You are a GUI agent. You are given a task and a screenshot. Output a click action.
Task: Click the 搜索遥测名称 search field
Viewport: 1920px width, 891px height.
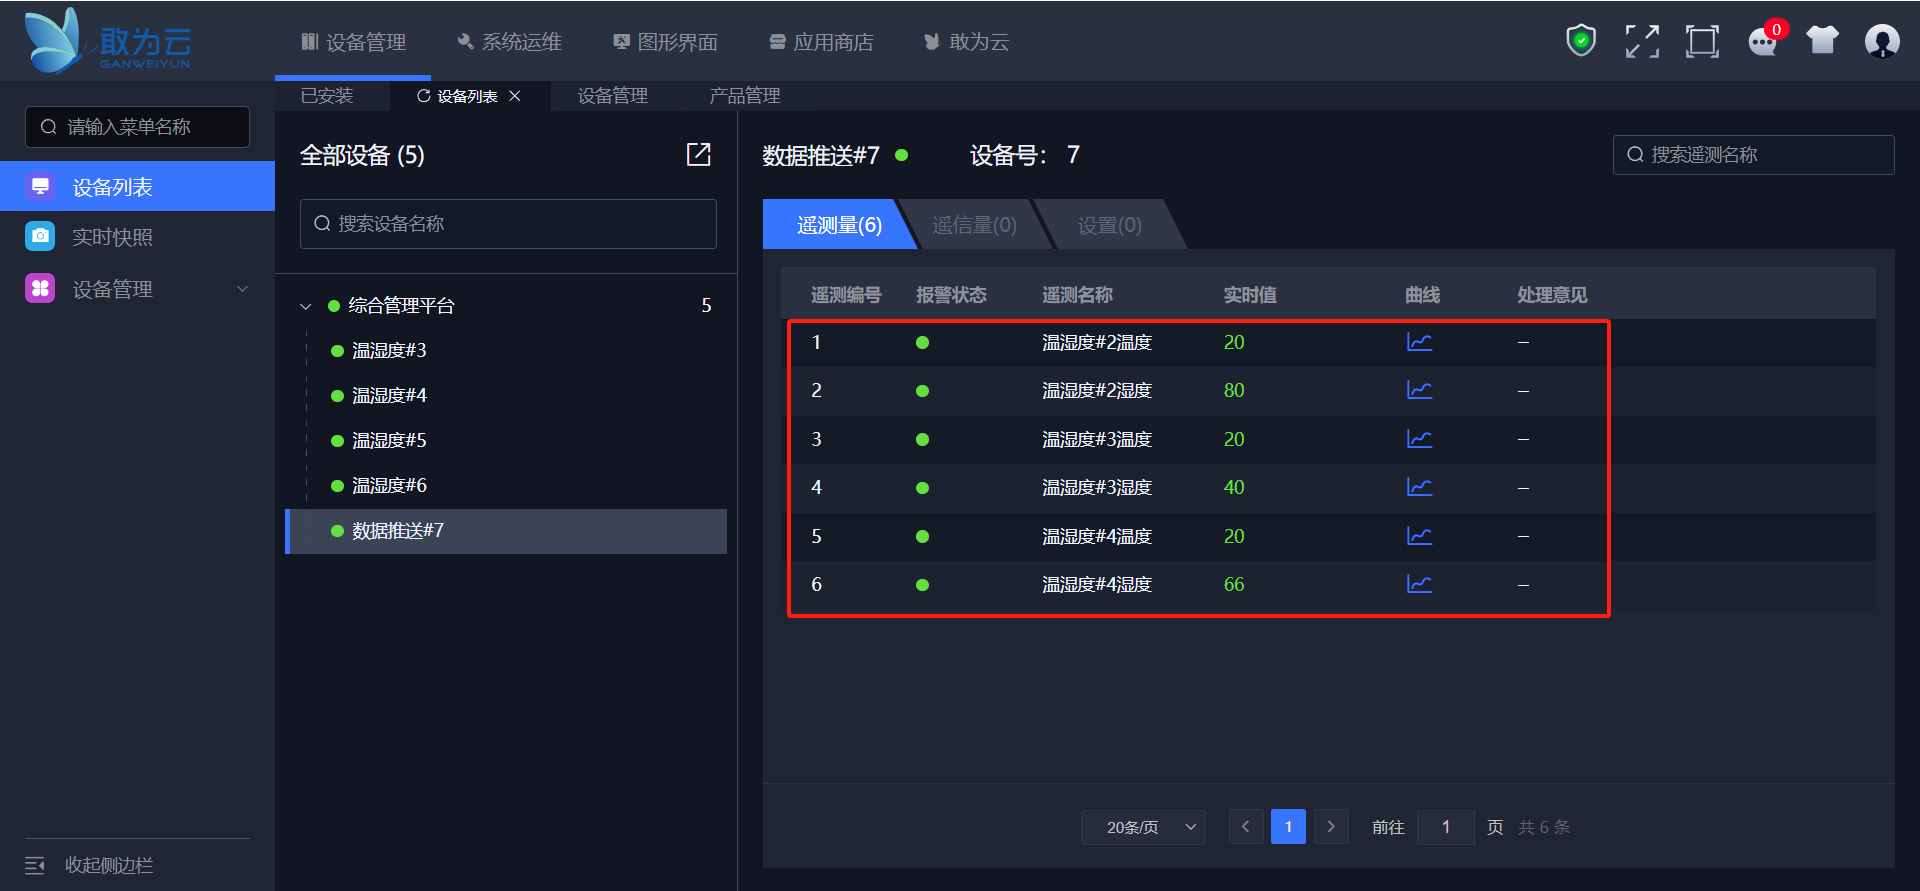(1753, 155)
